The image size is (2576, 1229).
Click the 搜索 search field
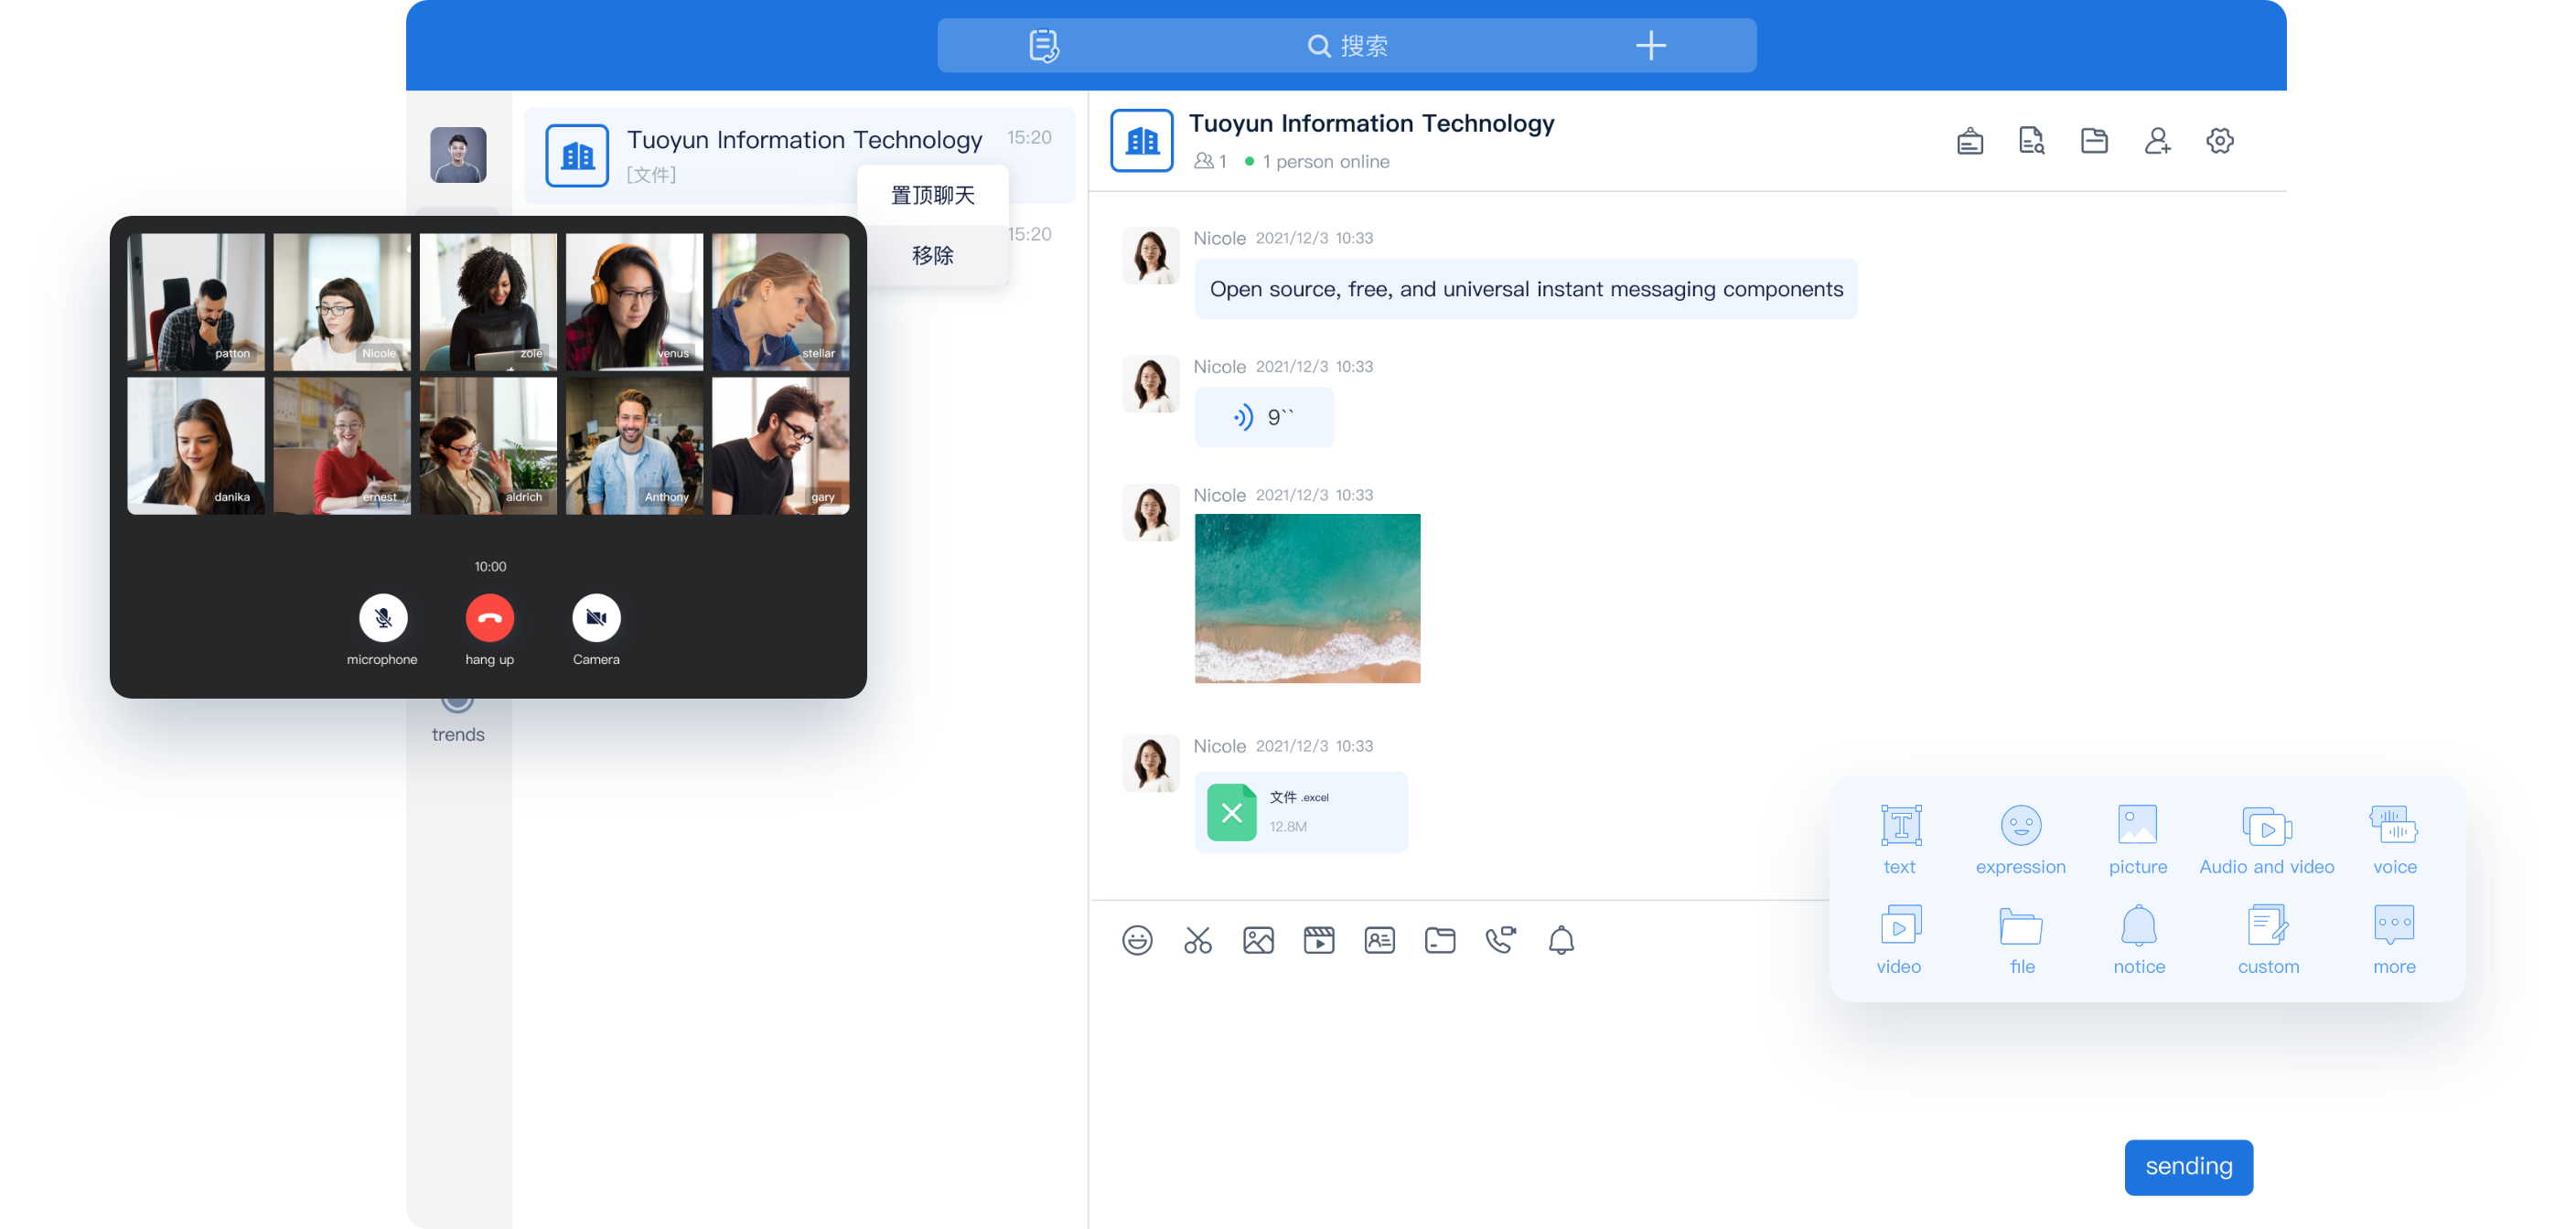coord(1348,45)
